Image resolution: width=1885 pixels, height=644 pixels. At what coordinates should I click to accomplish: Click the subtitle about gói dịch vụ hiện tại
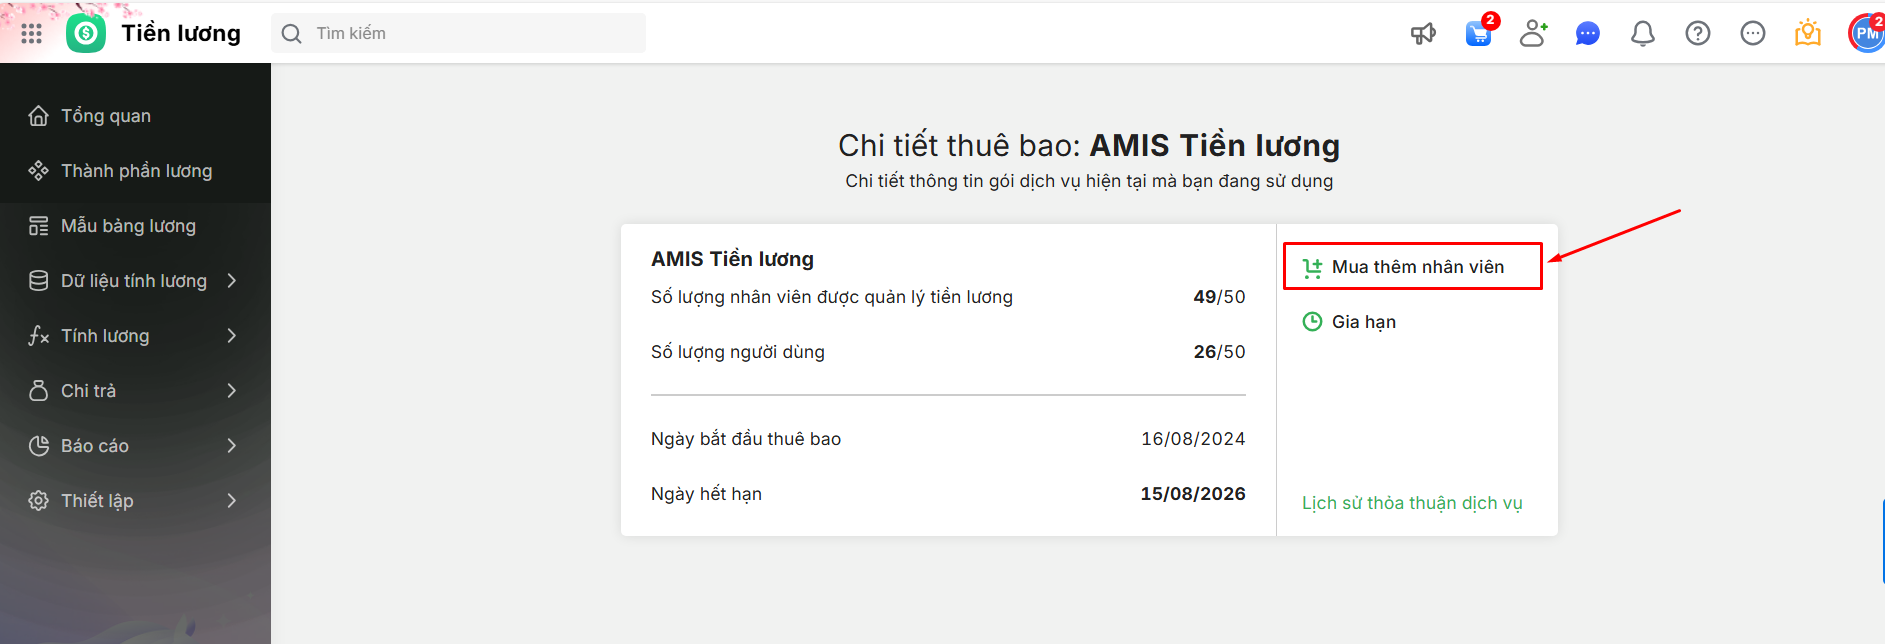click(1089, 181)
